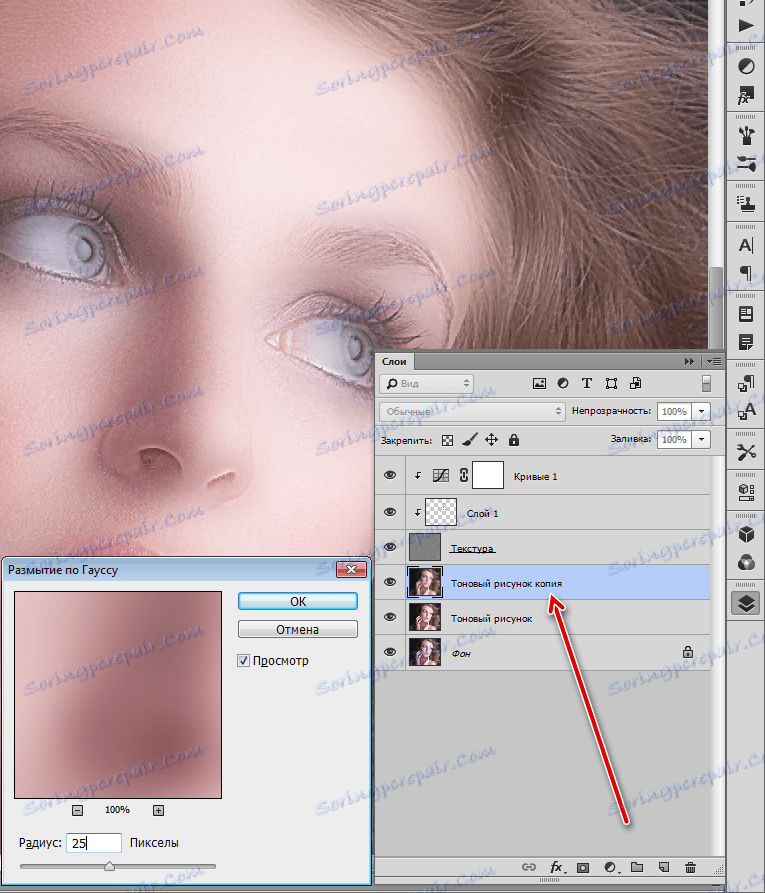This screenshot has height=893, width=765.
Task: Delete layer with trash icon
Action: pos(690,867)
